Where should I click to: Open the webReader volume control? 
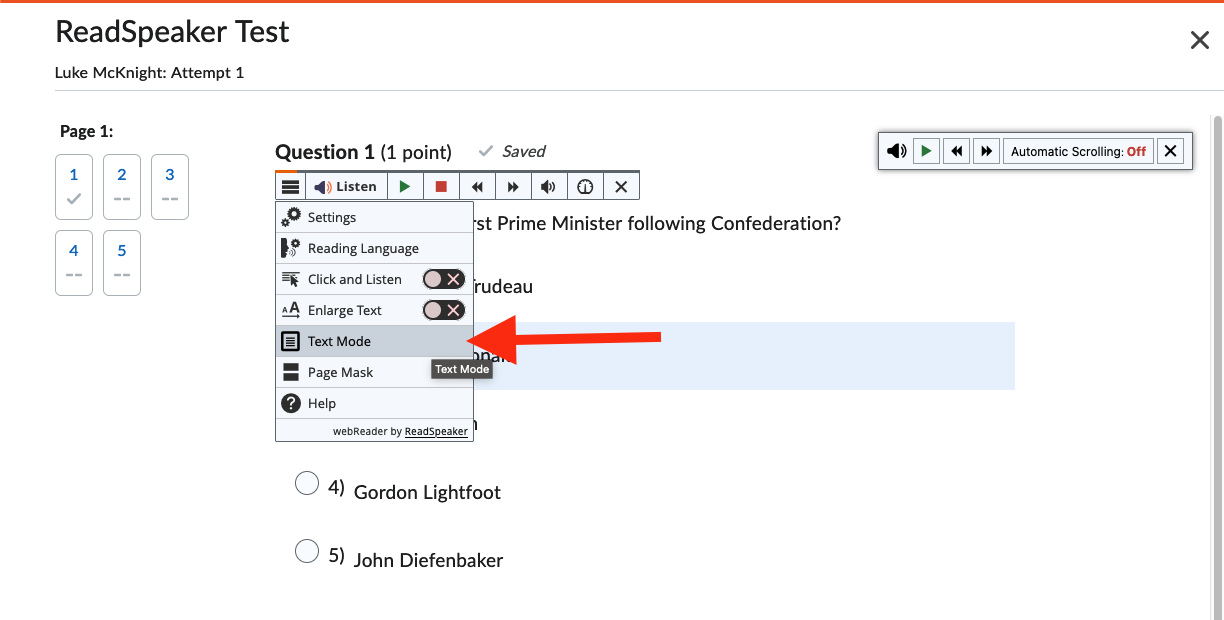pos(549,186)
